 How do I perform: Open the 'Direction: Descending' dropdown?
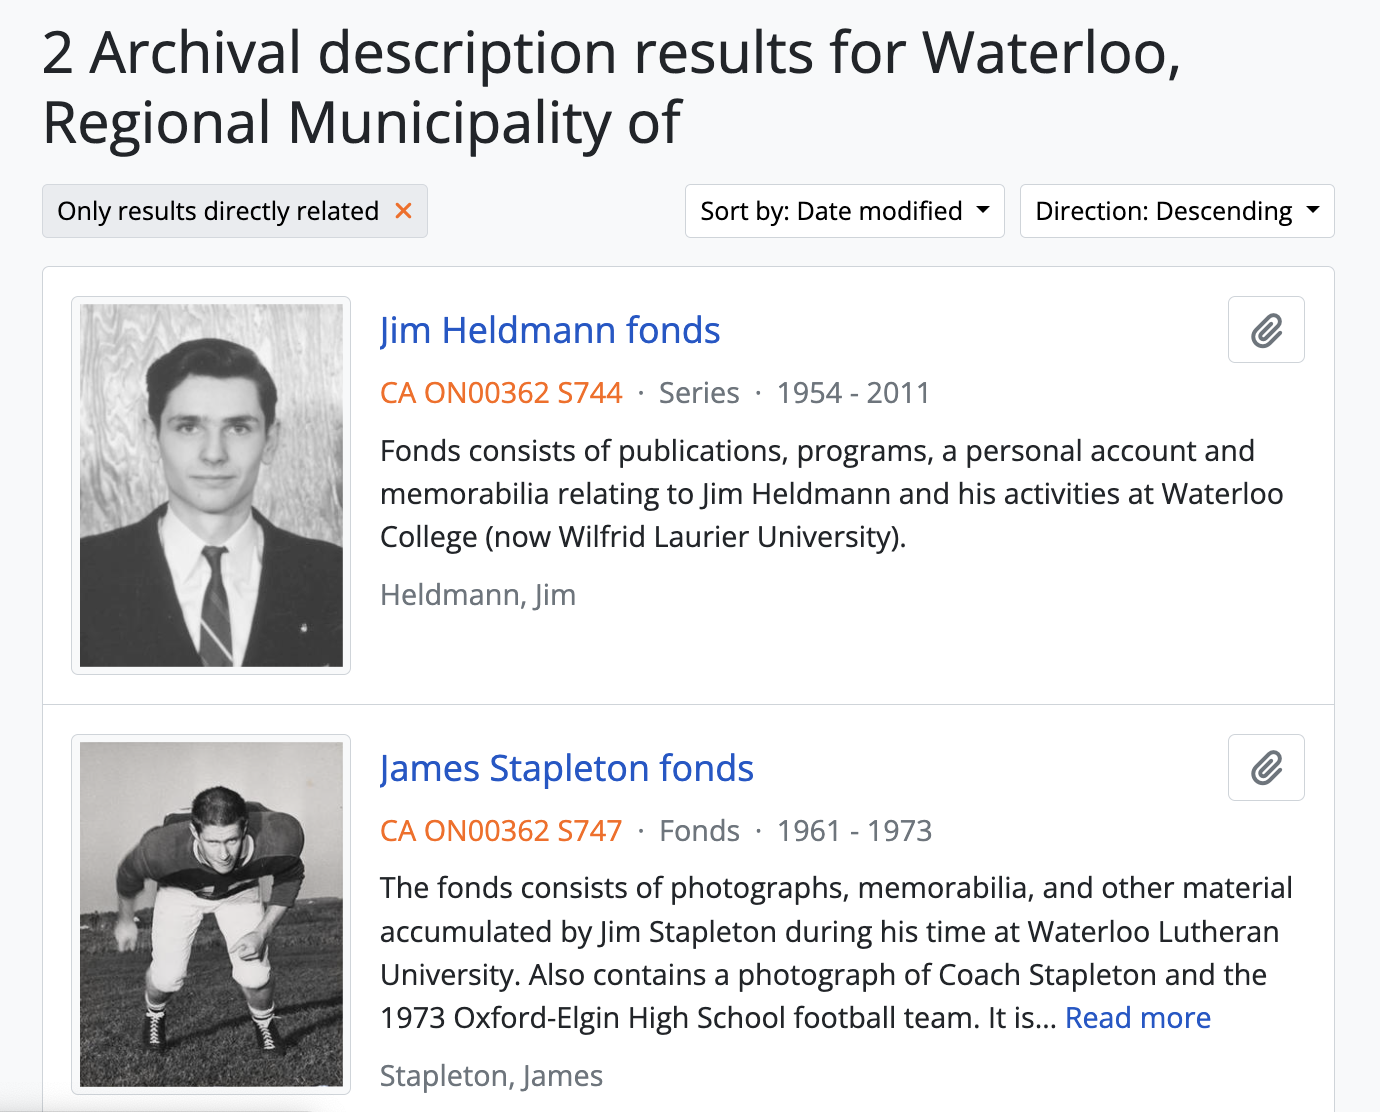pos(1176,211)
